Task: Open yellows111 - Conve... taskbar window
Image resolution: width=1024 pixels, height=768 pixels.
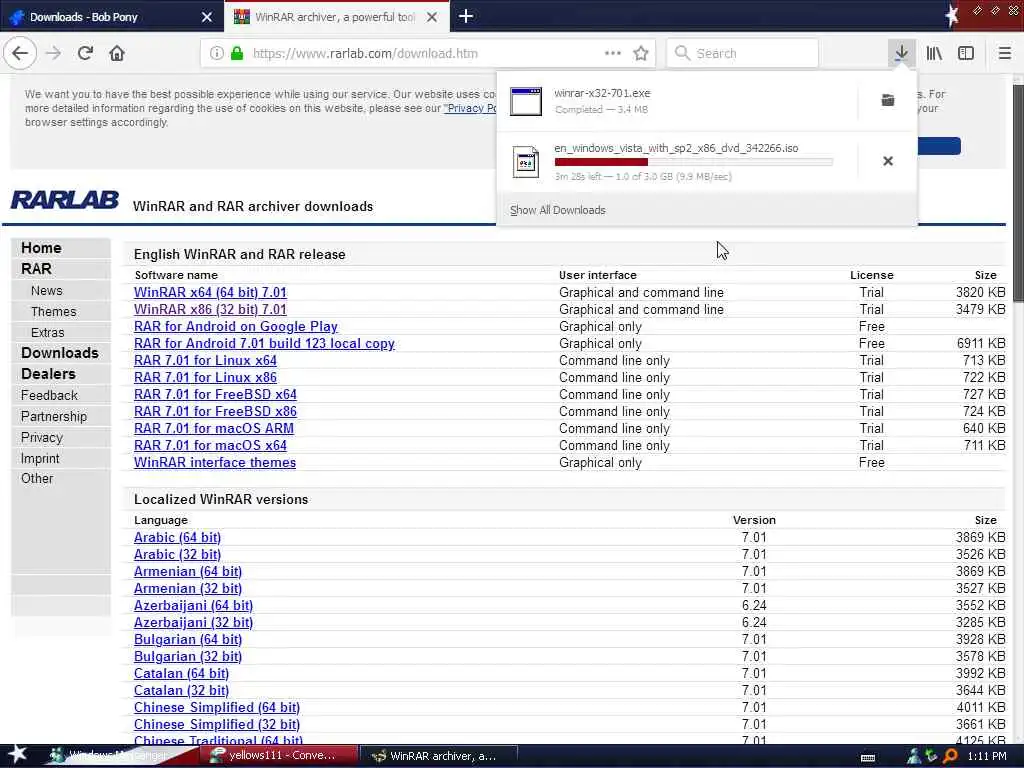Action: (x=281, y=756)
